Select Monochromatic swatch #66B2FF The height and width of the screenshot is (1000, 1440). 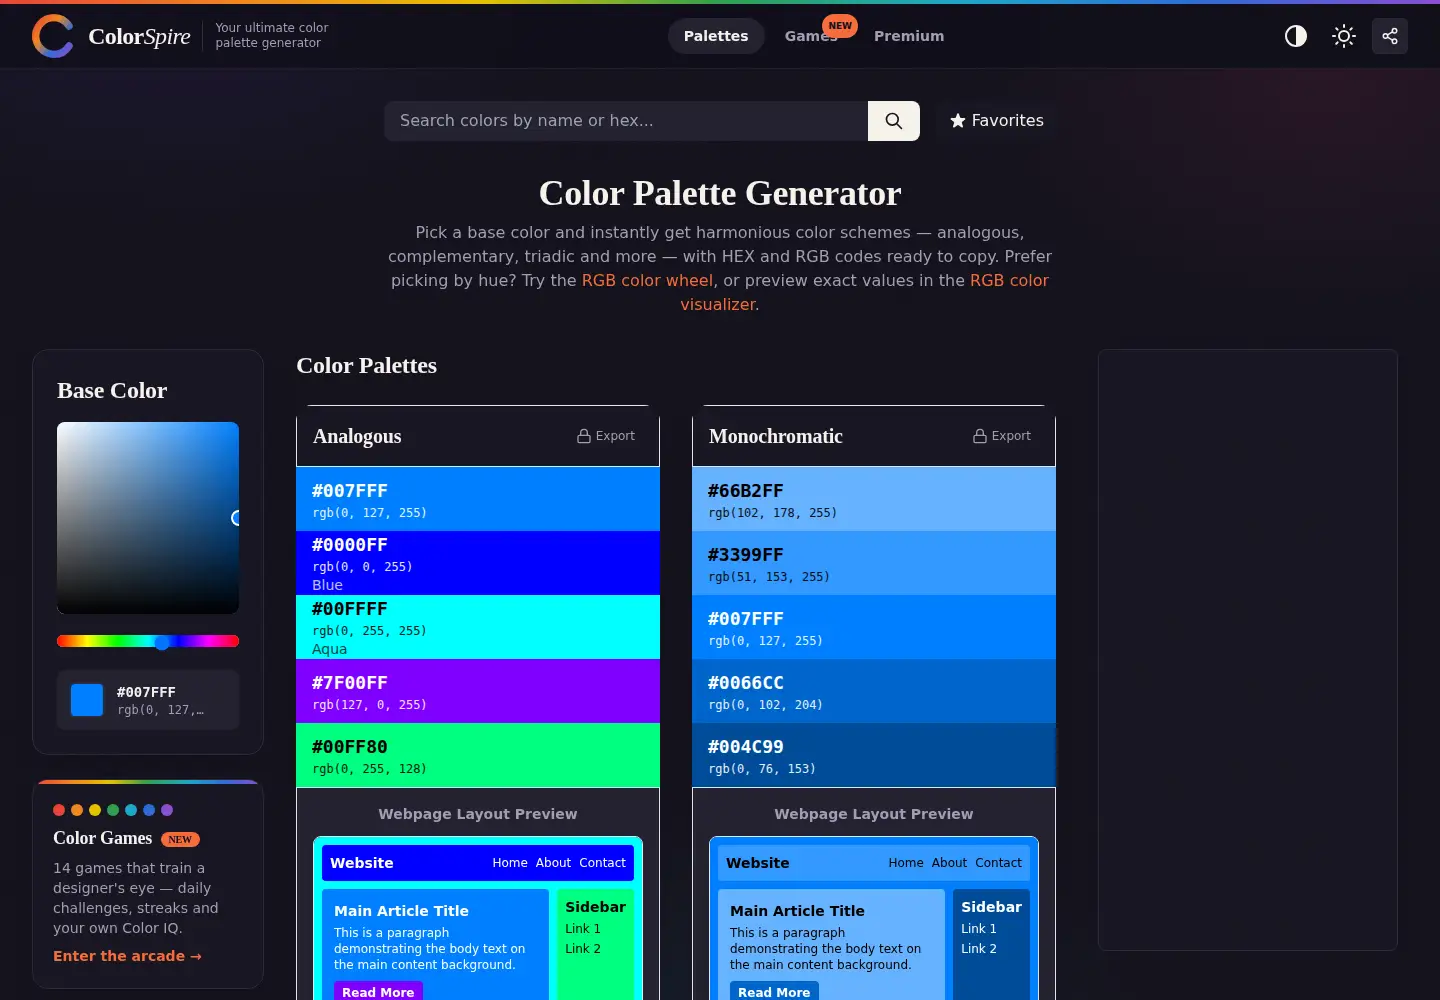pyautogui.click(x=874, y=499)
